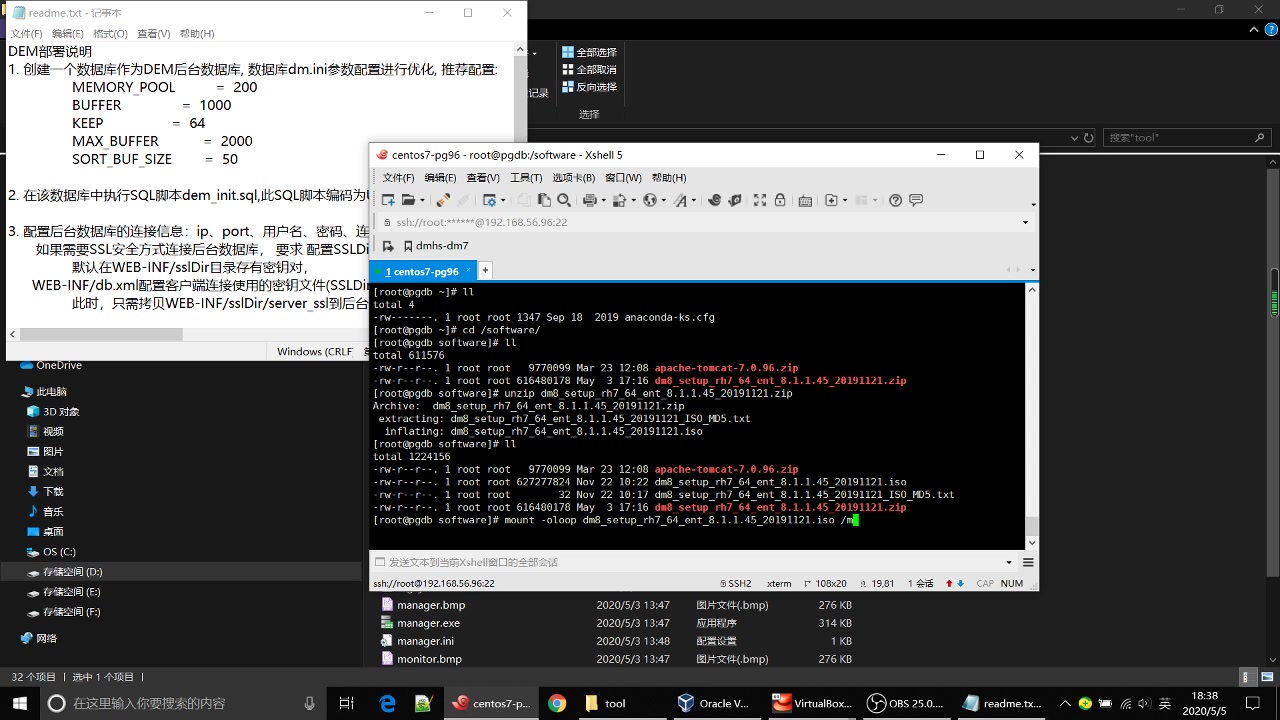Expand Print dropdown arrow in Xshell toolbar
Image resolution: width=1280 pixels, height=720 pixels.
(x=603, y=200)
